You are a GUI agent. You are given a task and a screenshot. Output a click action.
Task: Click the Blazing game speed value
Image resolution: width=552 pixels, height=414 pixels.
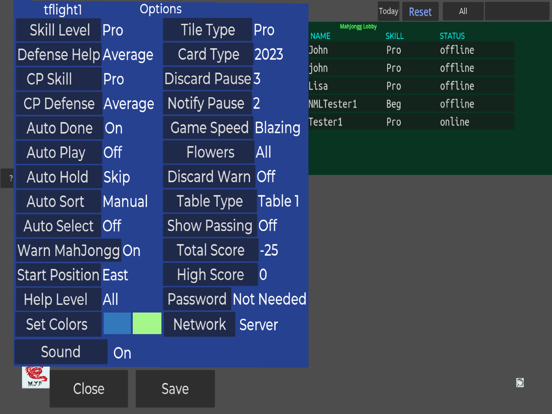tap(278, 128)
